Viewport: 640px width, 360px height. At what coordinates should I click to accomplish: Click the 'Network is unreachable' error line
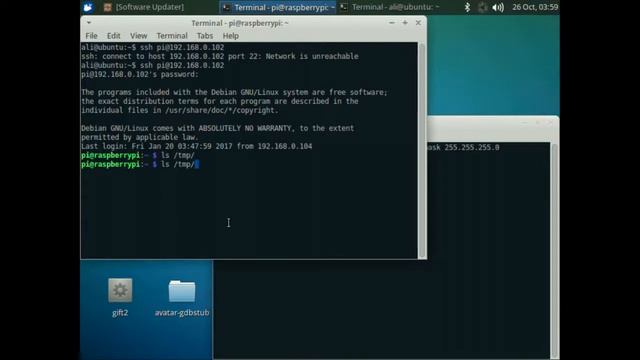coord(220,56)
